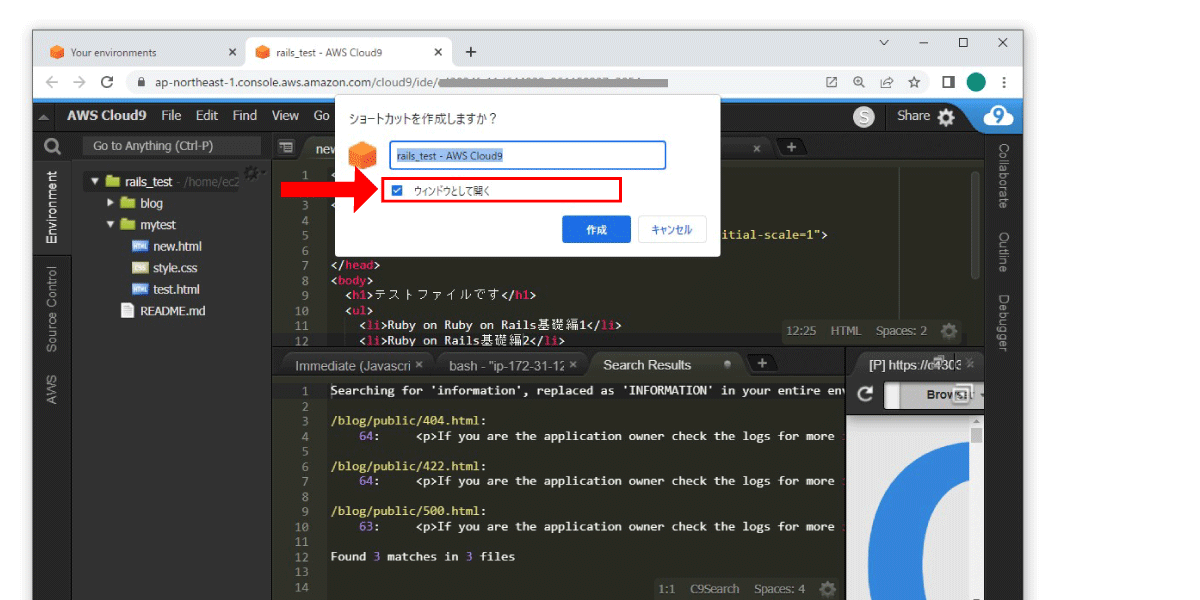Image resolution: width=1200 pixels, height=600 pixels.
Task: Open Chrome tab search dropdown chevron
Action: click(884, 43)
